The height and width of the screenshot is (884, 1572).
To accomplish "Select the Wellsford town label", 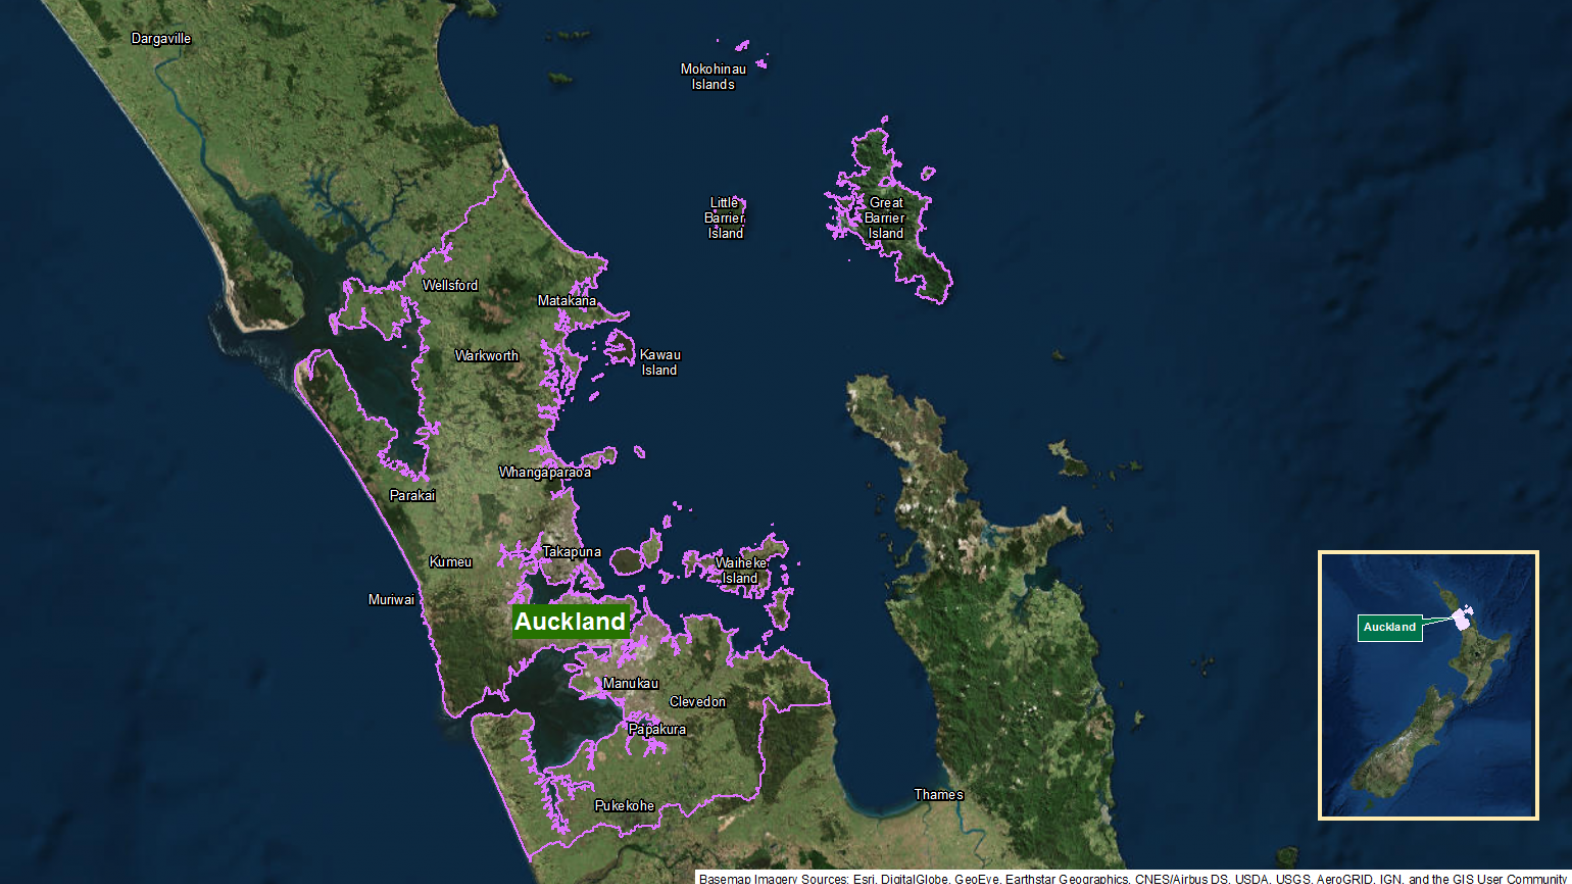I will point(450,285).
